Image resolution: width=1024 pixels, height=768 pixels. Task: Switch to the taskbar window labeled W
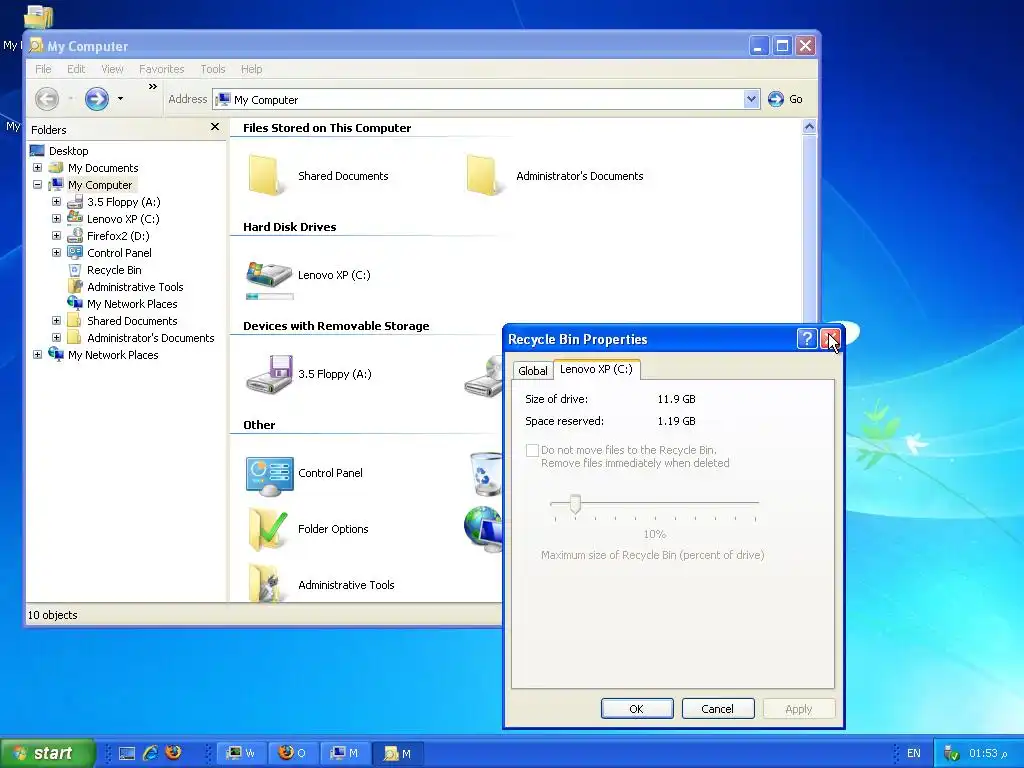[x=240, y=753]
